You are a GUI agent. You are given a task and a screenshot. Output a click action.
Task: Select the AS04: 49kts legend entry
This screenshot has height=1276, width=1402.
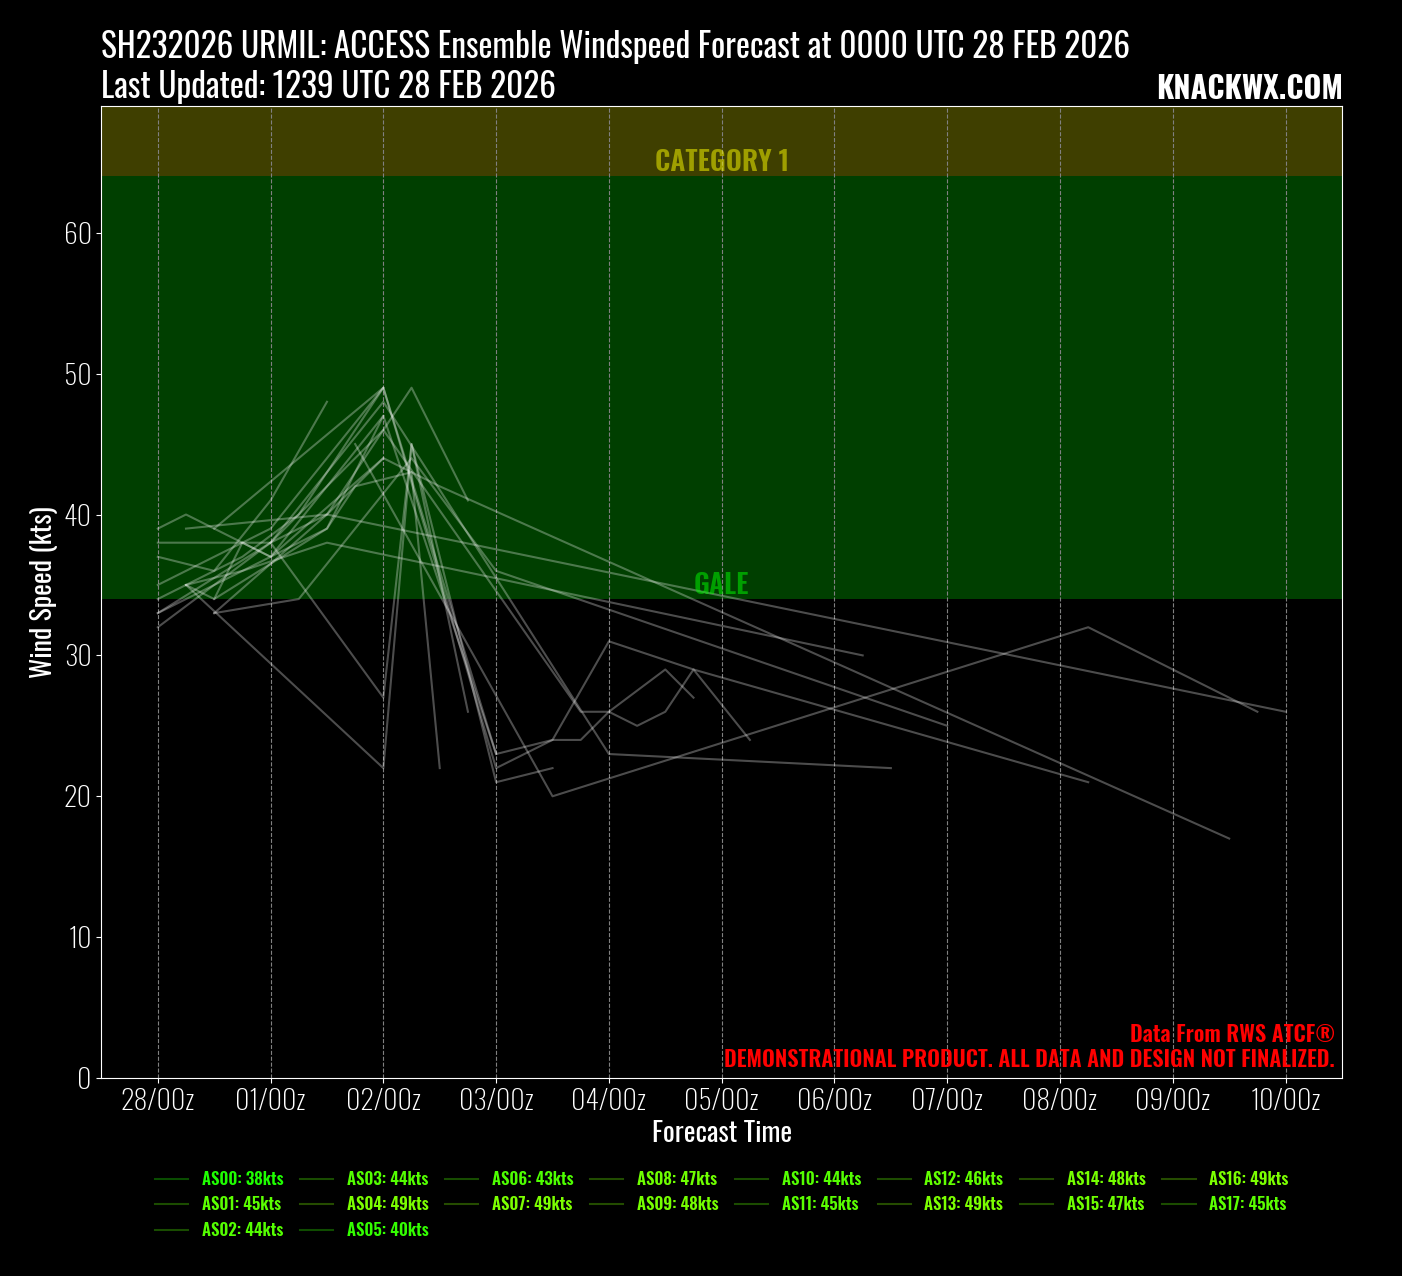click(387, 1204)
